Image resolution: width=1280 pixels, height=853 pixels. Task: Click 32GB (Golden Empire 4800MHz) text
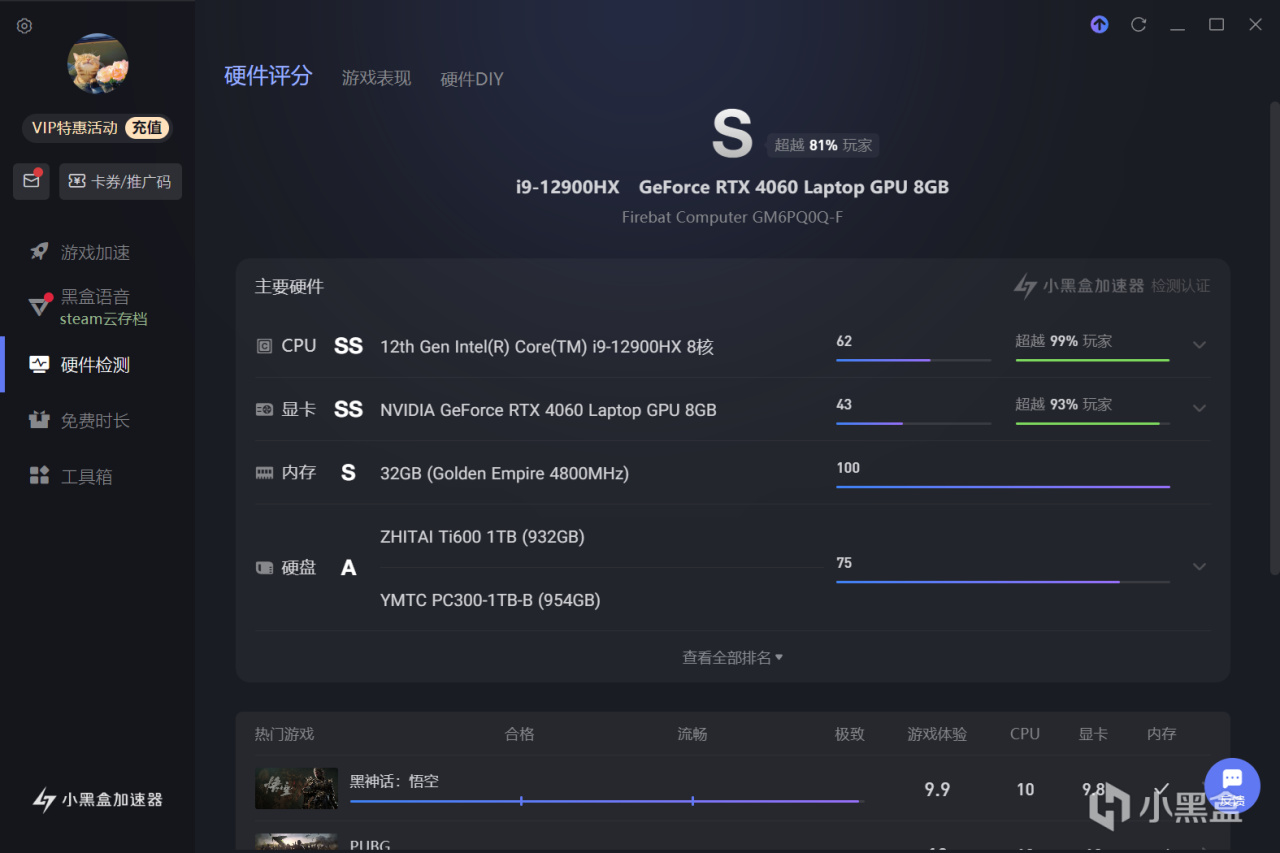point(504,473)
